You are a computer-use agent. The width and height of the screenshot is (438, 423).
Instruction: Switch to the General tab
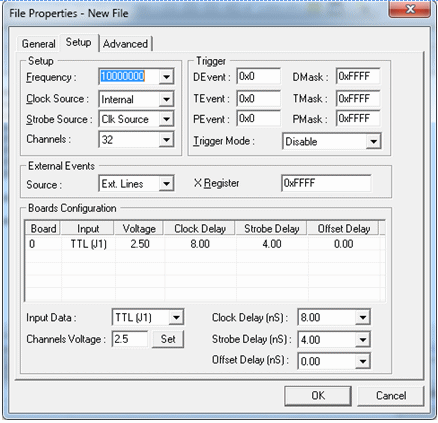coord(38,44)
